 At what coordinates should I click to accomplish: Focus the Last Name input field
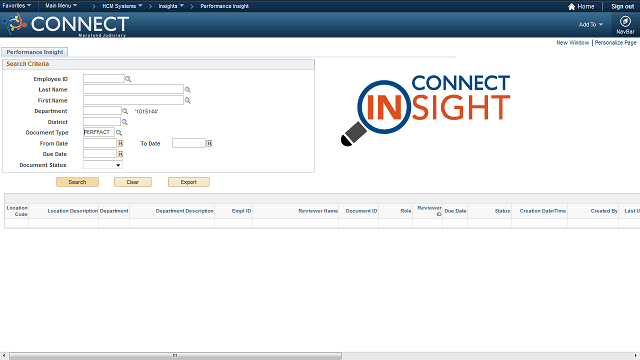(x=133, y=89)
